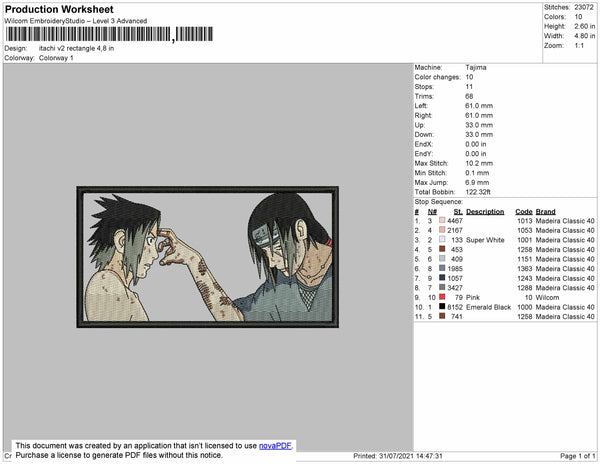
Task: Select the salmon swatch for stop 2
Action: coord(442,230)
